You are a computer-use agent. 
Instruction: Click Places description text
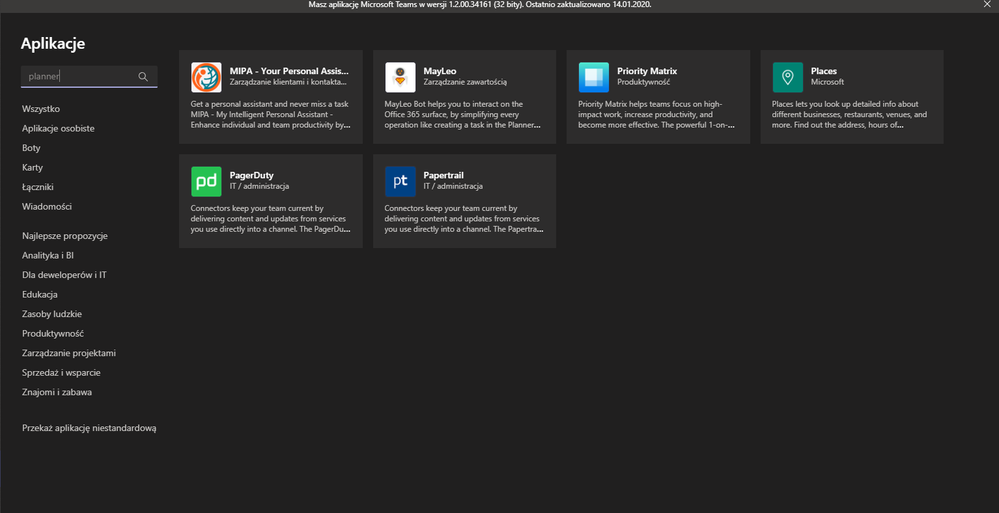[x=849, y=115]
